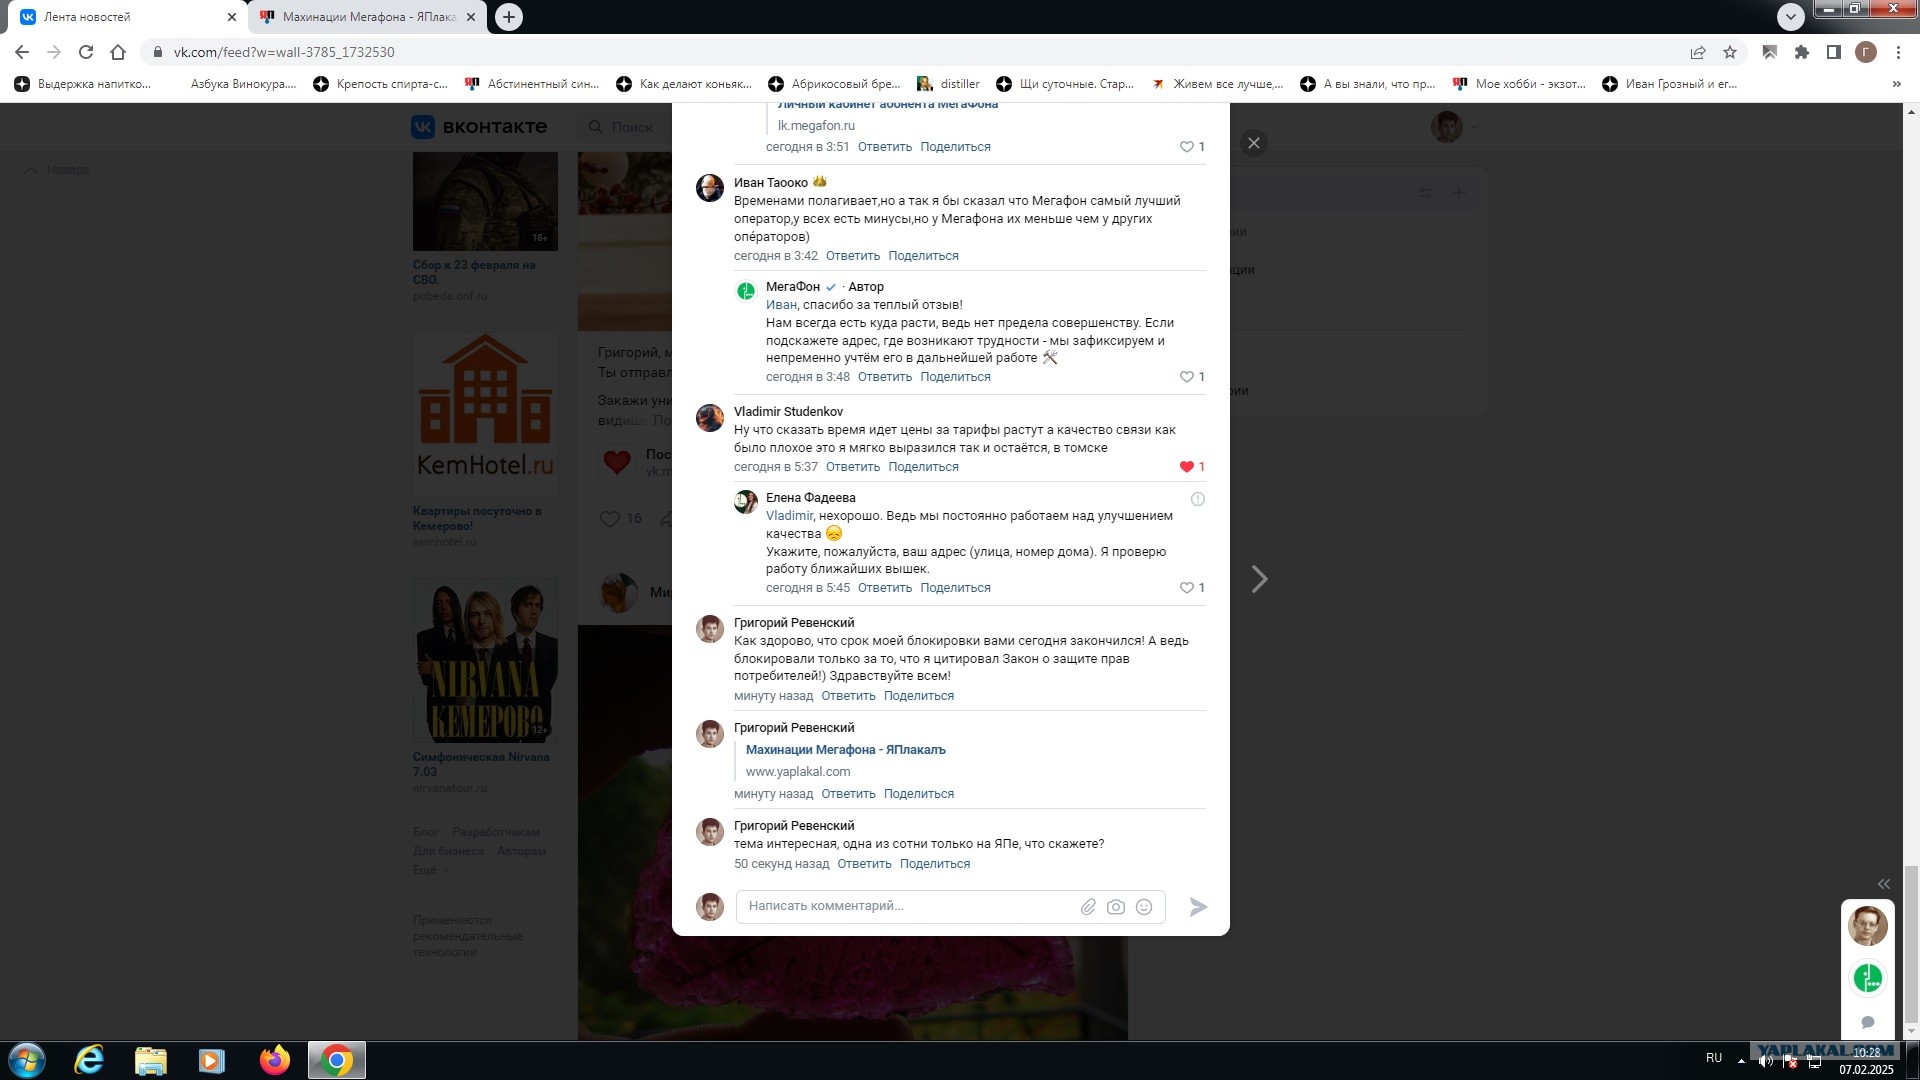Image resolution: width=1920 pixels, height=1080 pixels.
Task: Go to the VKontakte logo home
Action: 479,127
